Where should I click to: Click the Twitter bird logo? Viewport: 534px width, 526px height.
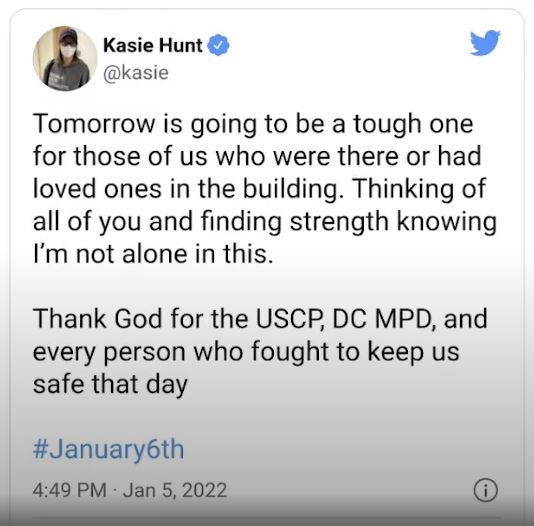pyautogui.click(x=485, y=43)
